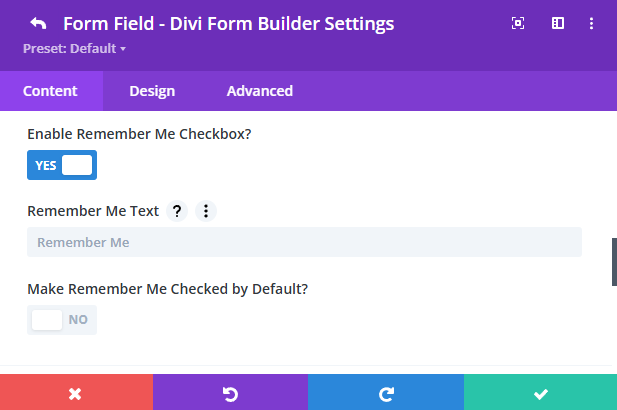Redo the last settings change

coord(385,393)
